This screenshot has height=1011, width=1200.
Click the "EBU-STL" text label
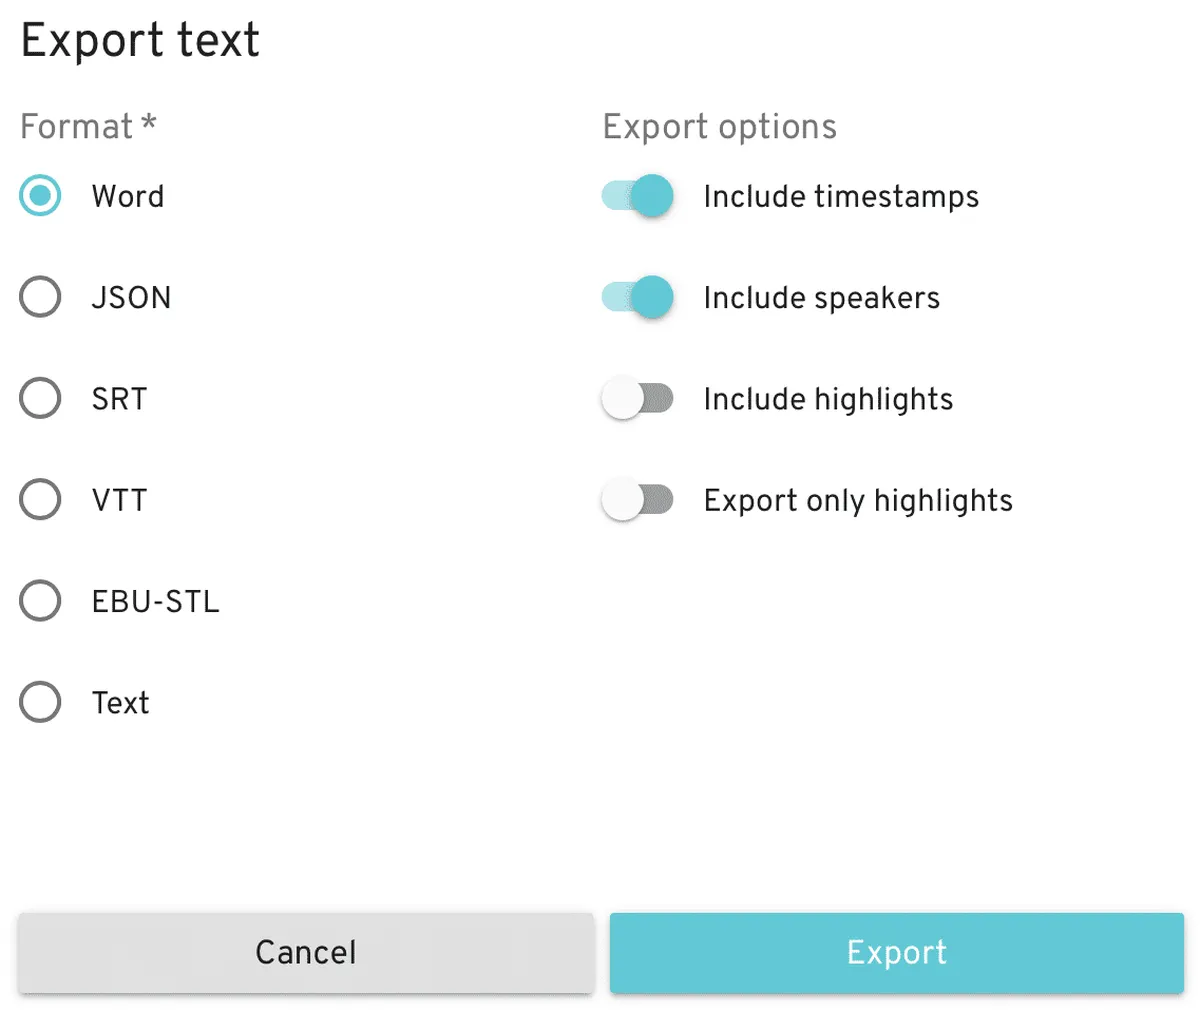coord(155,602)
